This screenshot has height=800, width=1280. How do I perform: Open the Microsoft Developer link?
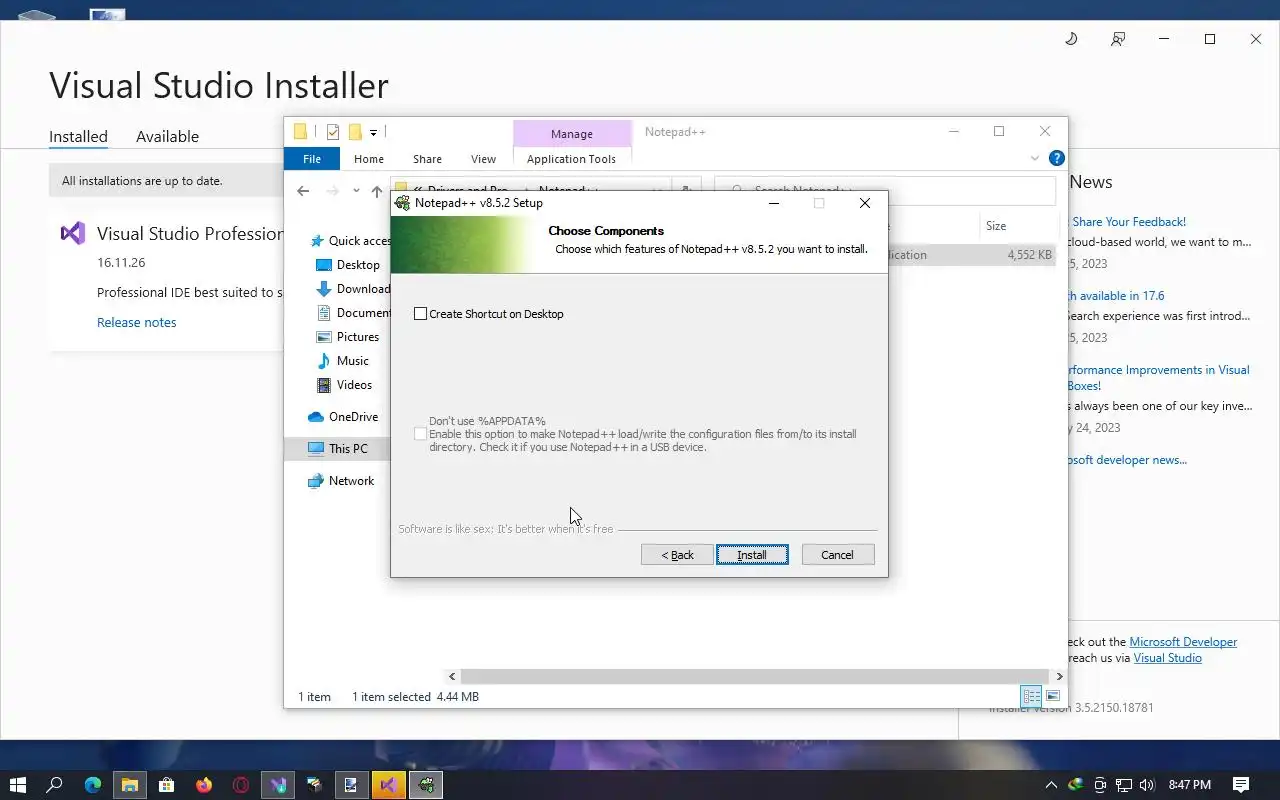pyautogui.click(x=1183, y=642)
